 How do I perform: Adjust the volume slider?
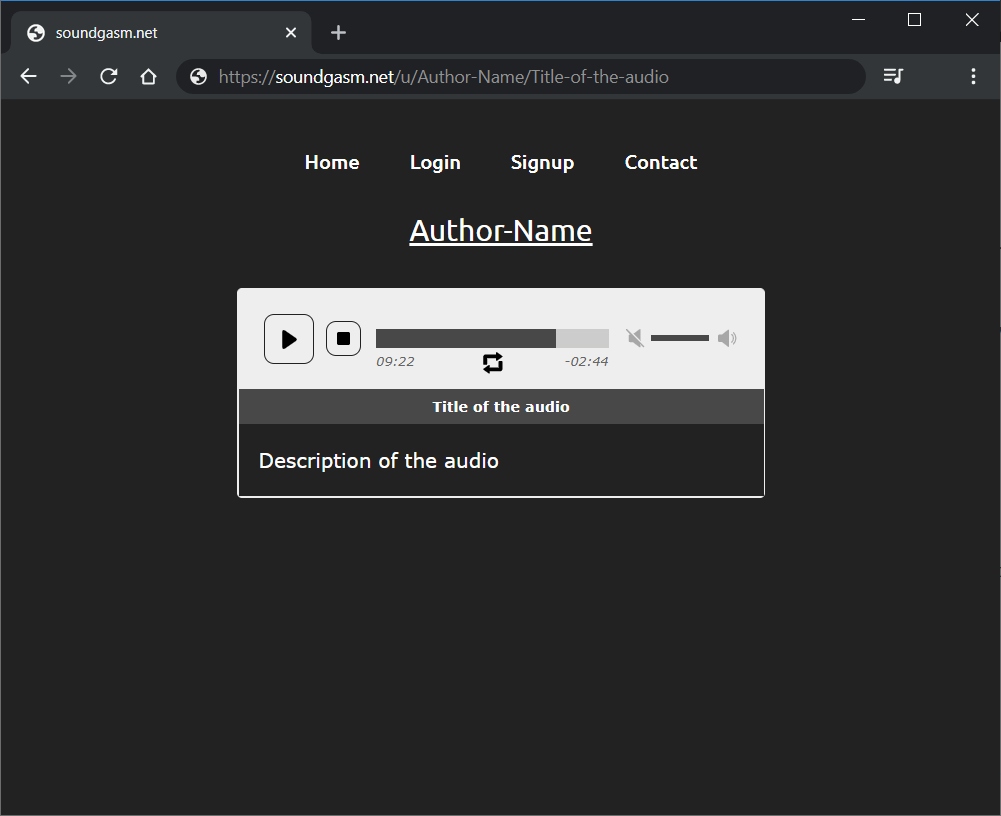click(680, 338)
